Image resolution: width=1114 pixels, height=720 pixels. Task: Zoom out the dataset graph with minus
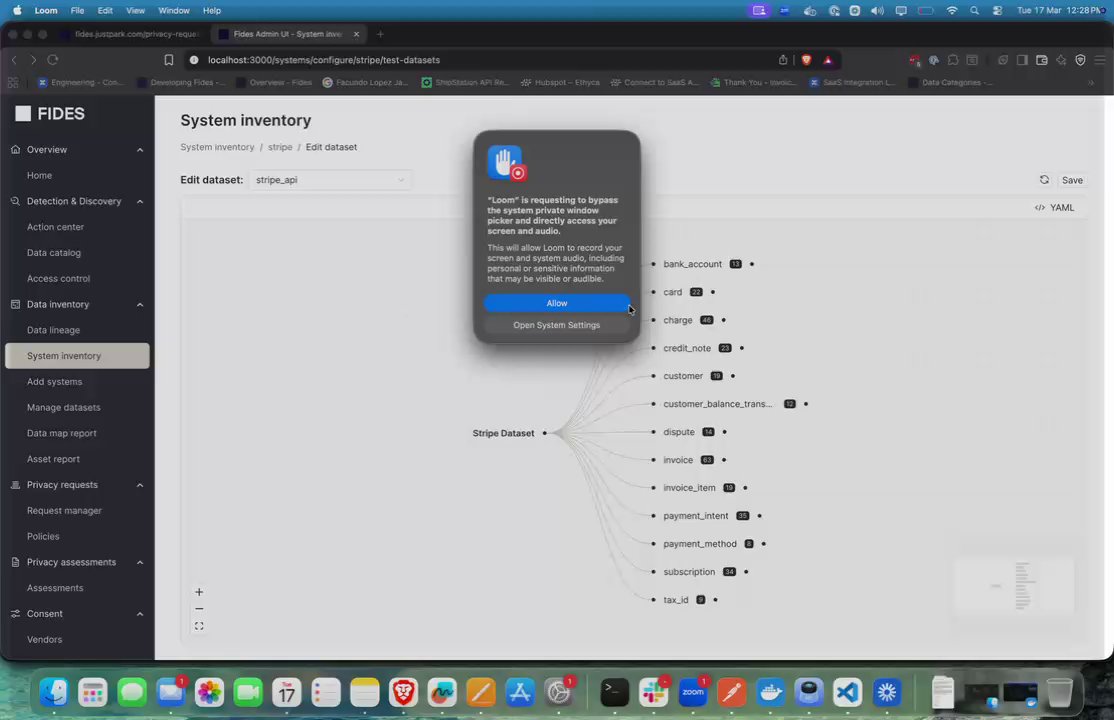click(199, 608)
